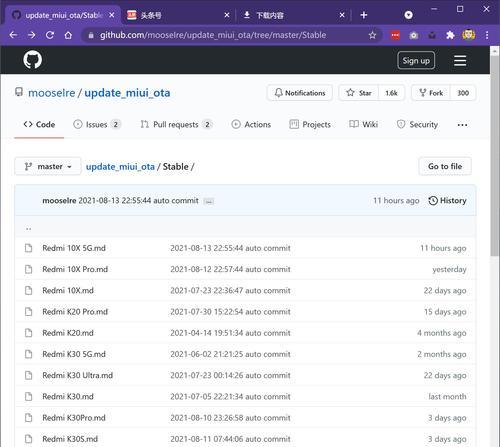Open the update_miui_ota repository title link
This screenshot has width=500, height=447.
(127, 93)
